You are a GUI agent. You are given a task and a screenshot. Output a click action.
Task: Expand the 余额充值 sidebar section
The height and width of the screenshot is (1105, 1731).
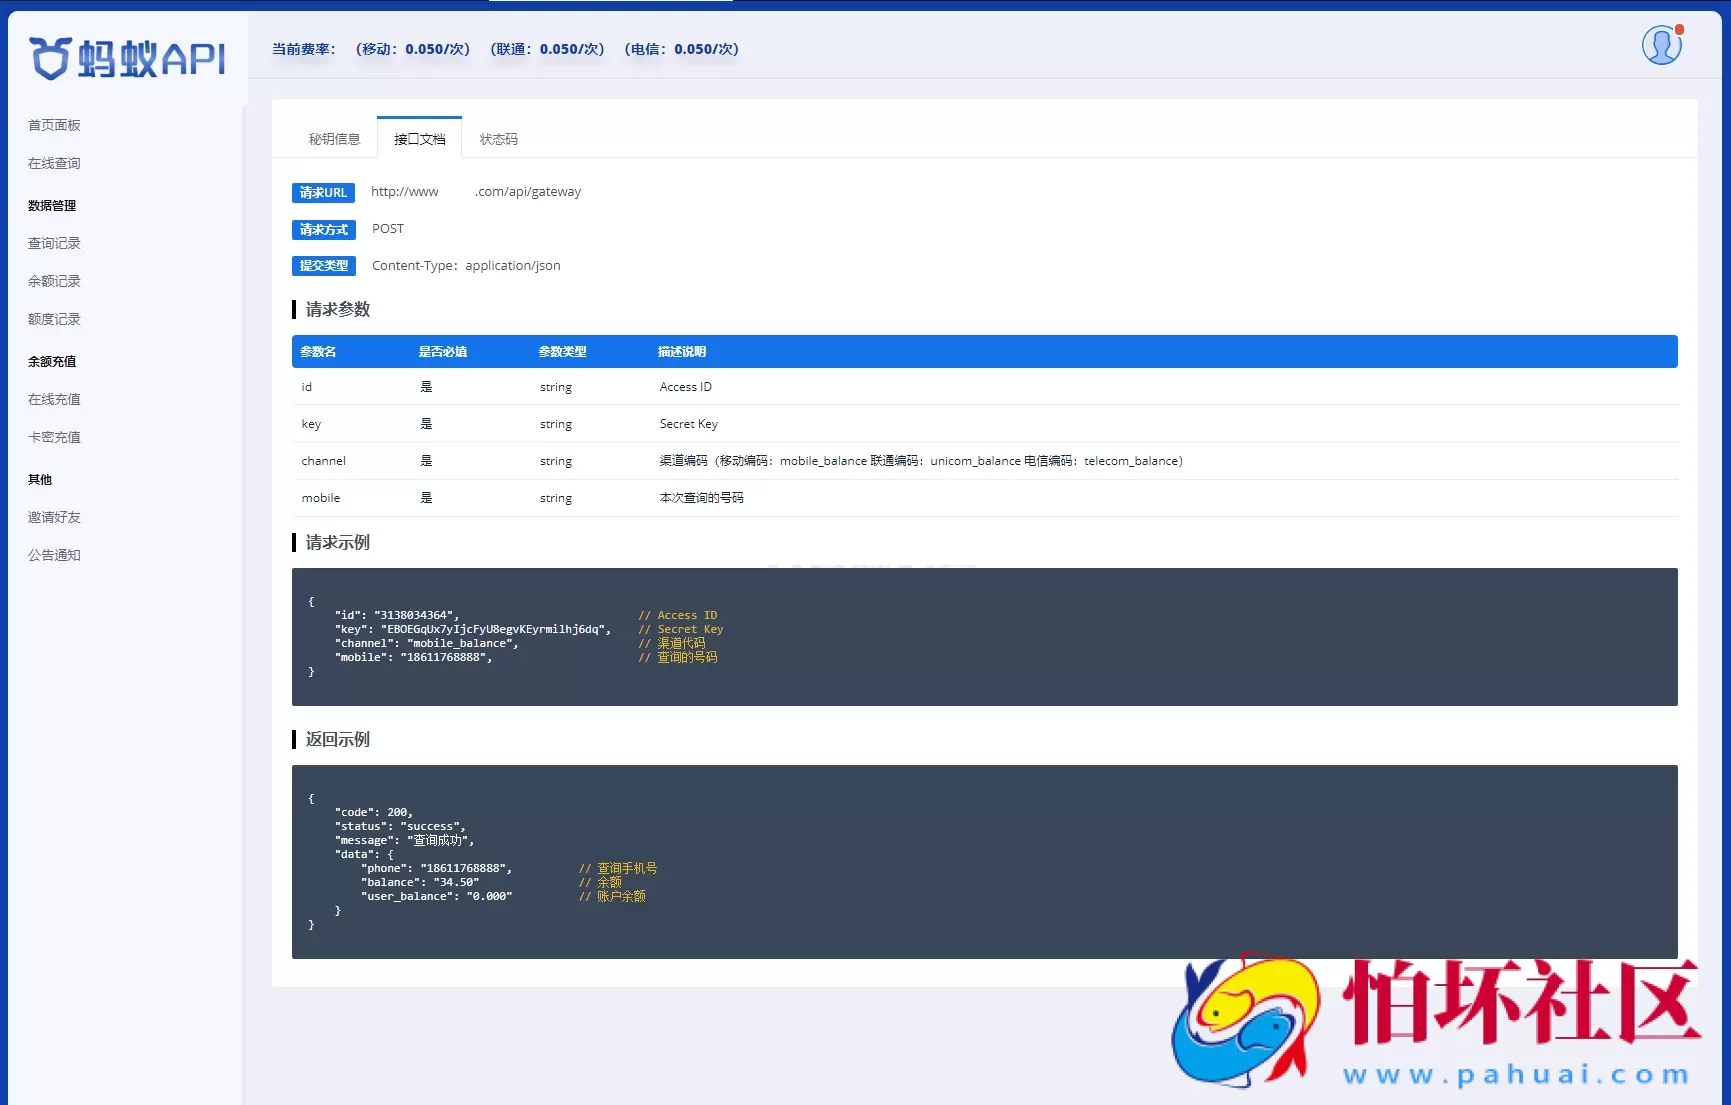tap(51, 361)
